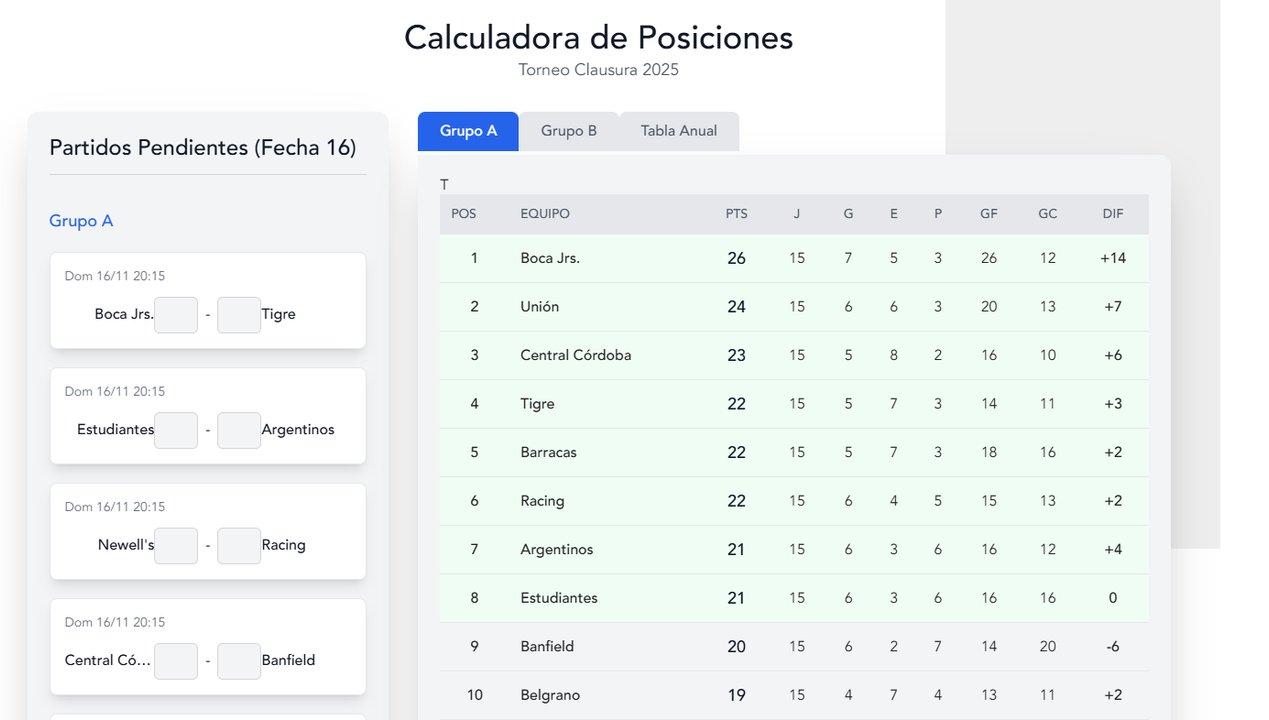
Task: Select the Central Córdoba score input
Action: point(176,660)
